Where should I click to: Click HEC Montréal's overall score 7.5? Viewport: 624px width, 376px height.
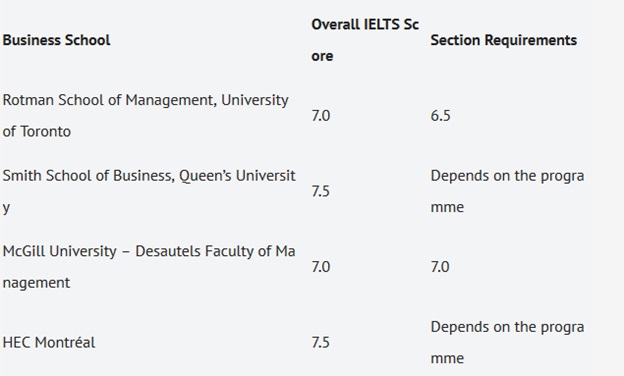(321, 343)
